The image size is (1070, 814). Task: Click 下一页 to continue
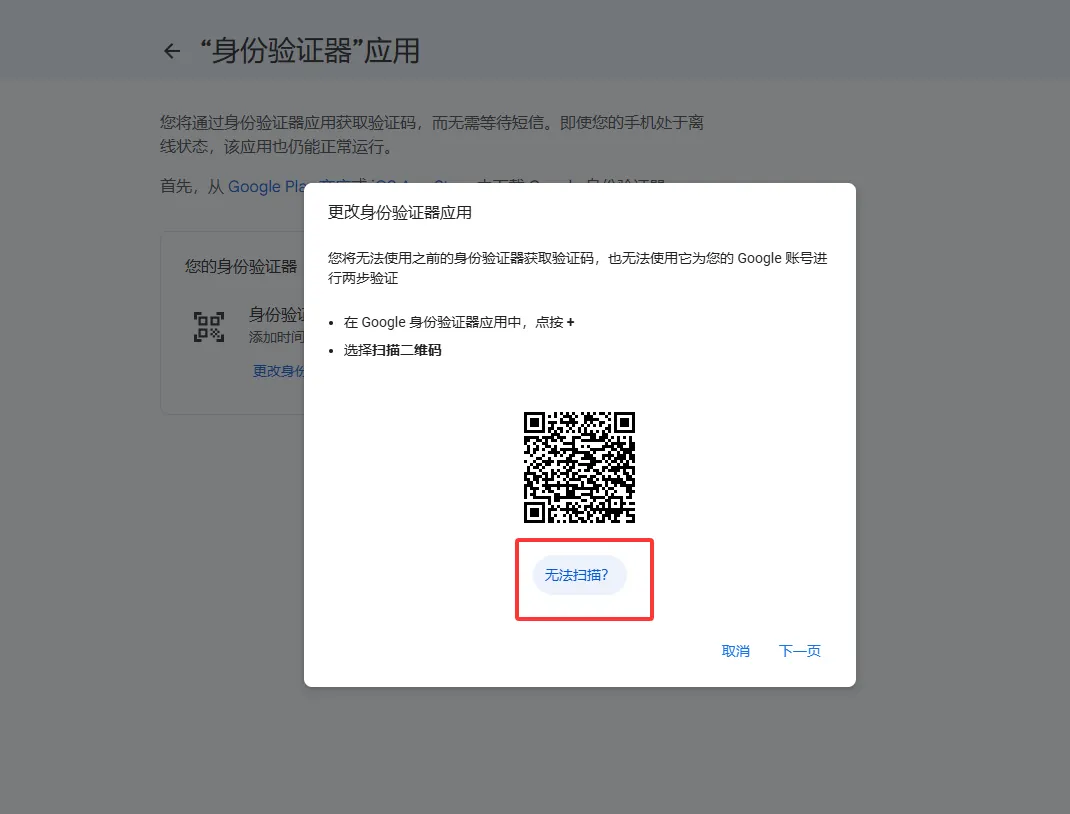pyautogui.click(x=800, y=651)
